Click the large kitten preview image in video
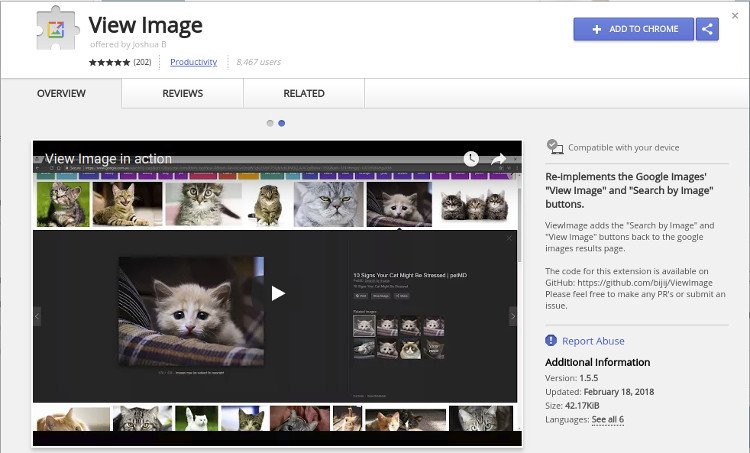Viewport: 750px width, 453px height. [x=191, y=311]
